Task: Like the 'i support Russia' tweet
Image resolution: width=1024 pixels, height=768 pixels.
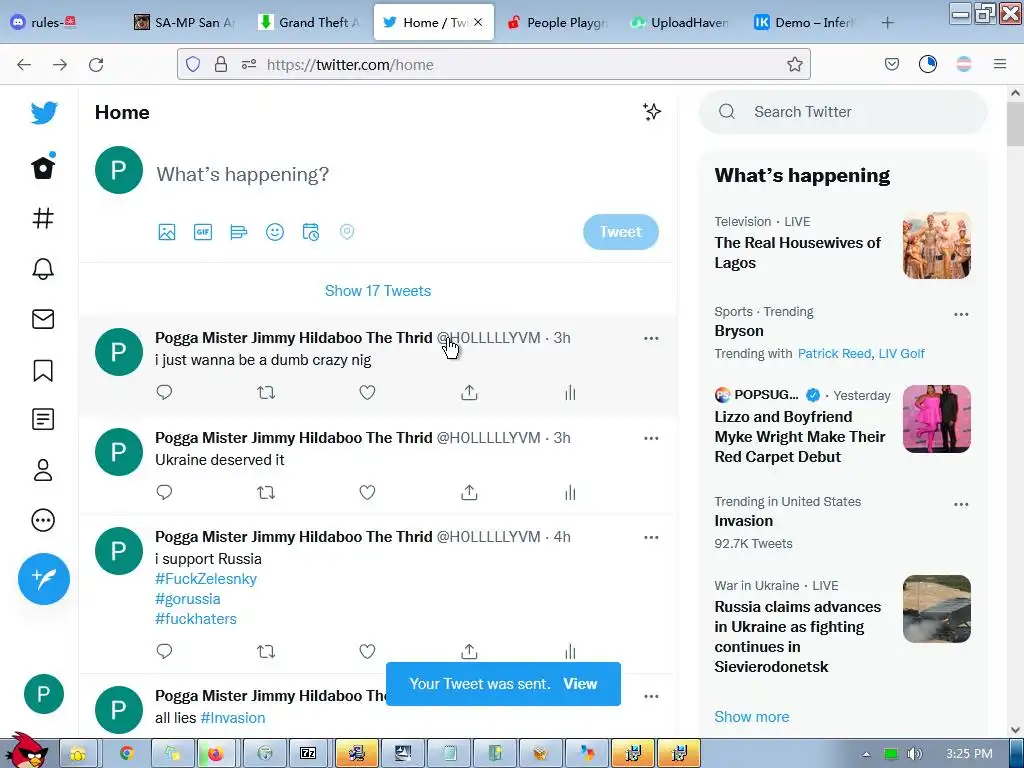Action: 368,651
